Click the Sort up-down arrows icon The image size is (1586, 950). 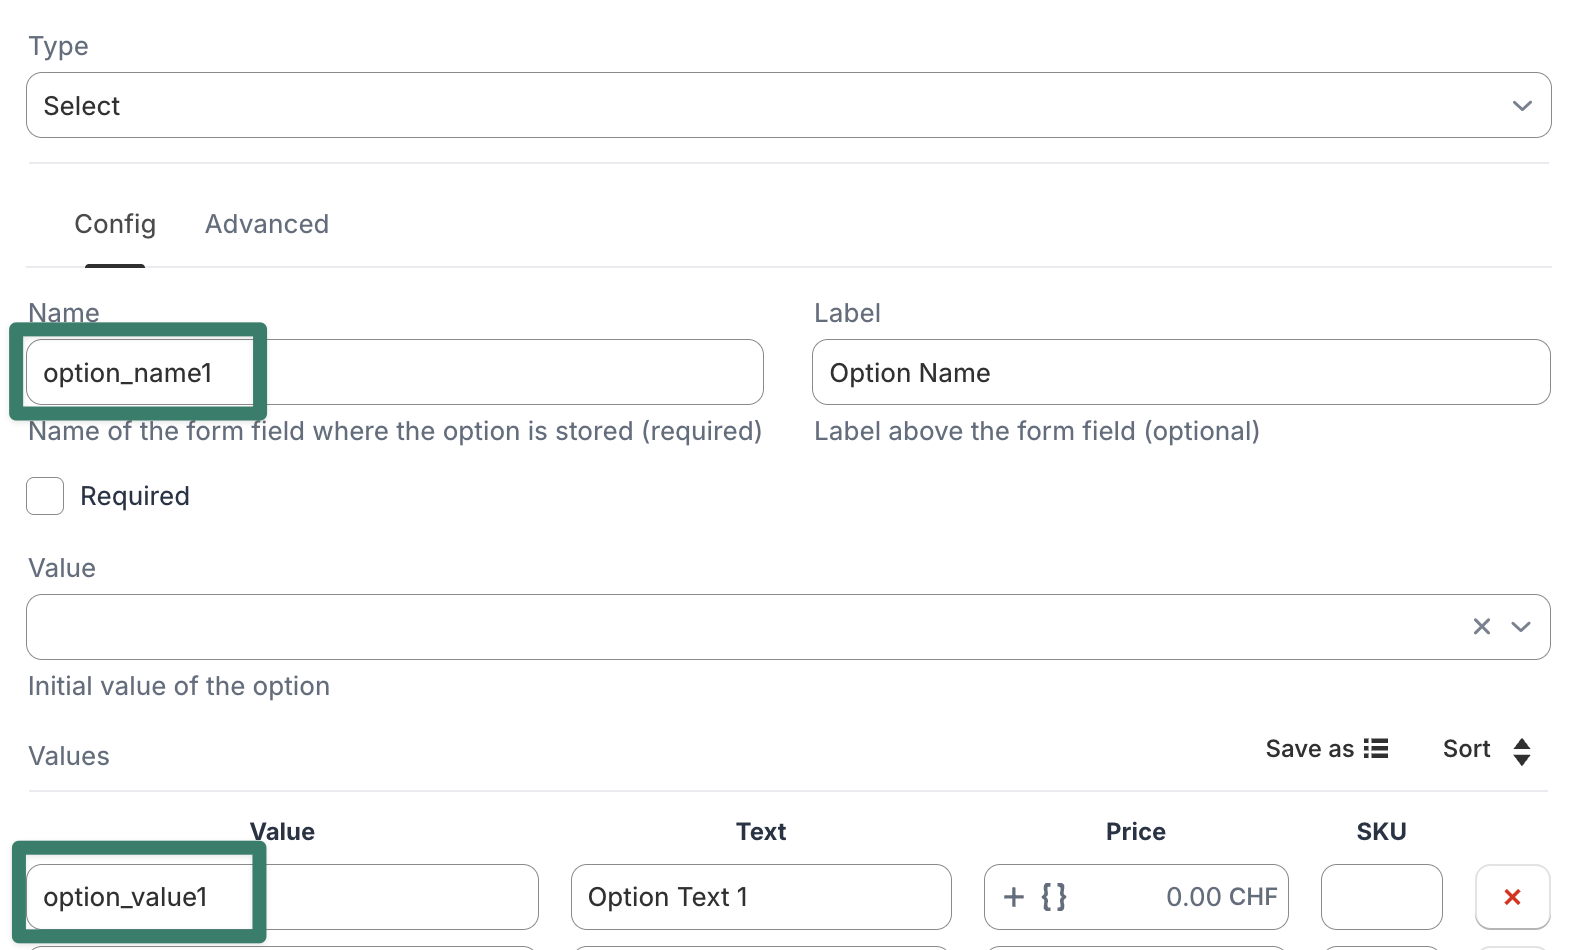1521,751
